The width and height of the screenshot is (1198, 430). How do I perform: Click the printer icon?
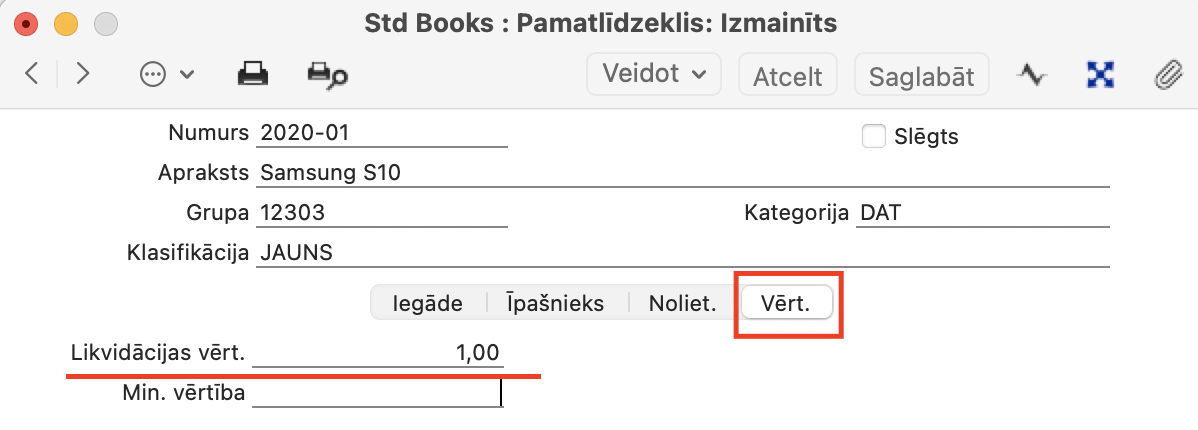252,74
